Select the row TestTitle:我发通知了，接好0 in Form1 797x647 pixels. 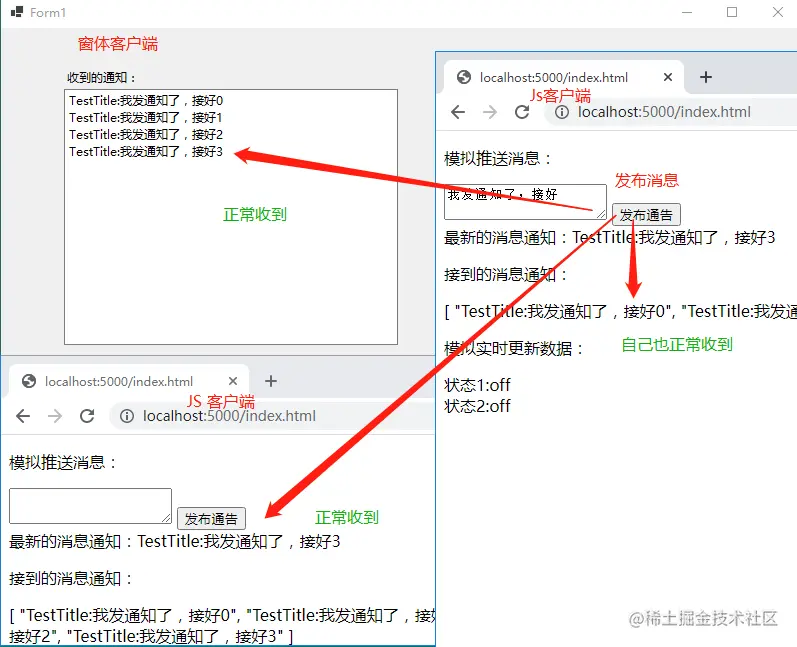point(146,101)
